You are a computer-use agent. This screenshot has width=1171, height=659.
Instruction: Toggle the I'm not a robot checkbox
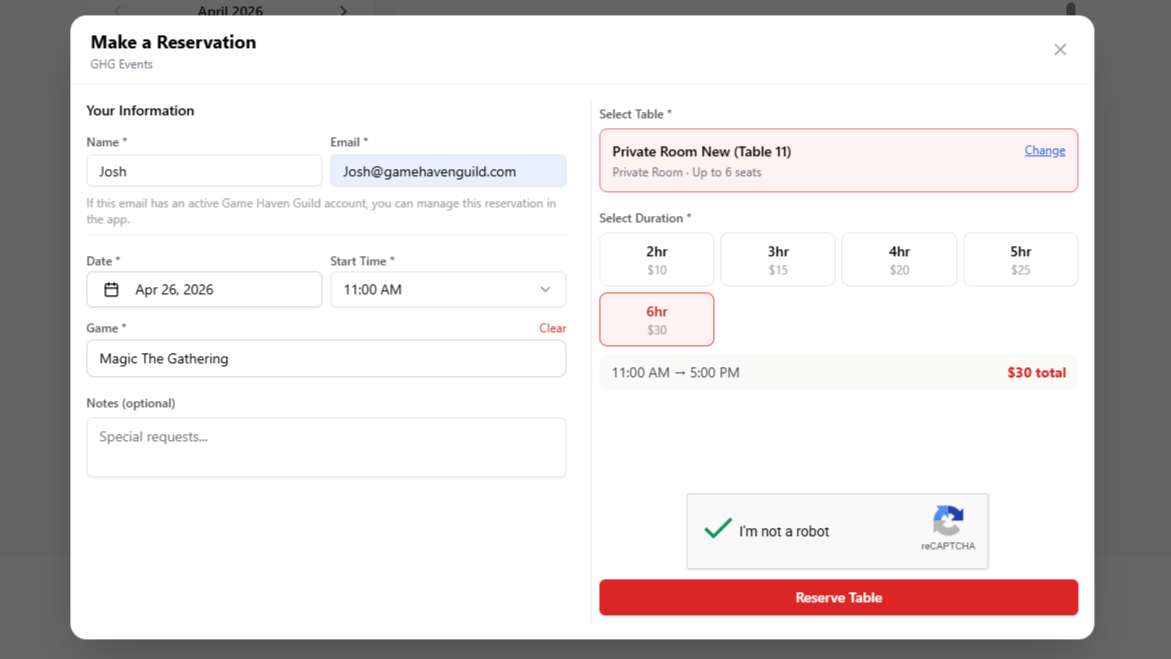[x=718, y=530]
